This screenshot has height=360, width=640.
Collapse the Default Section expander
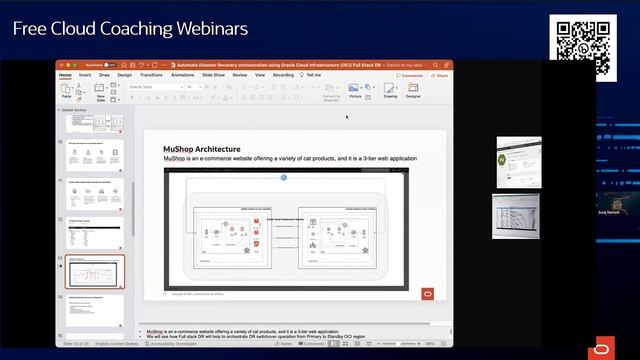click(59, 110)
